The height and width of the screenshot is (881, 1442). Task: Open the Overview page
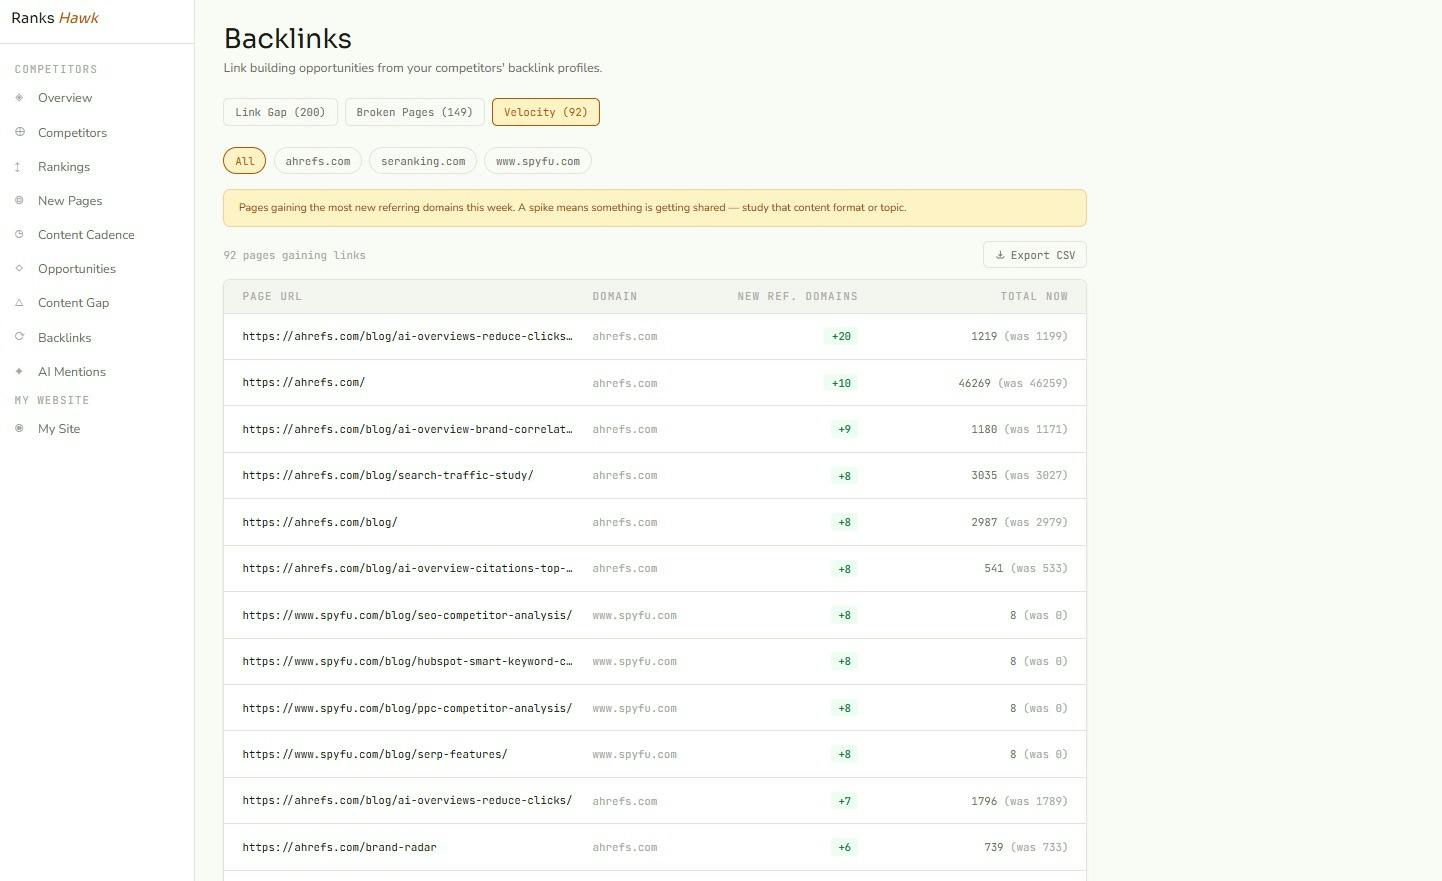click(65, 98)
